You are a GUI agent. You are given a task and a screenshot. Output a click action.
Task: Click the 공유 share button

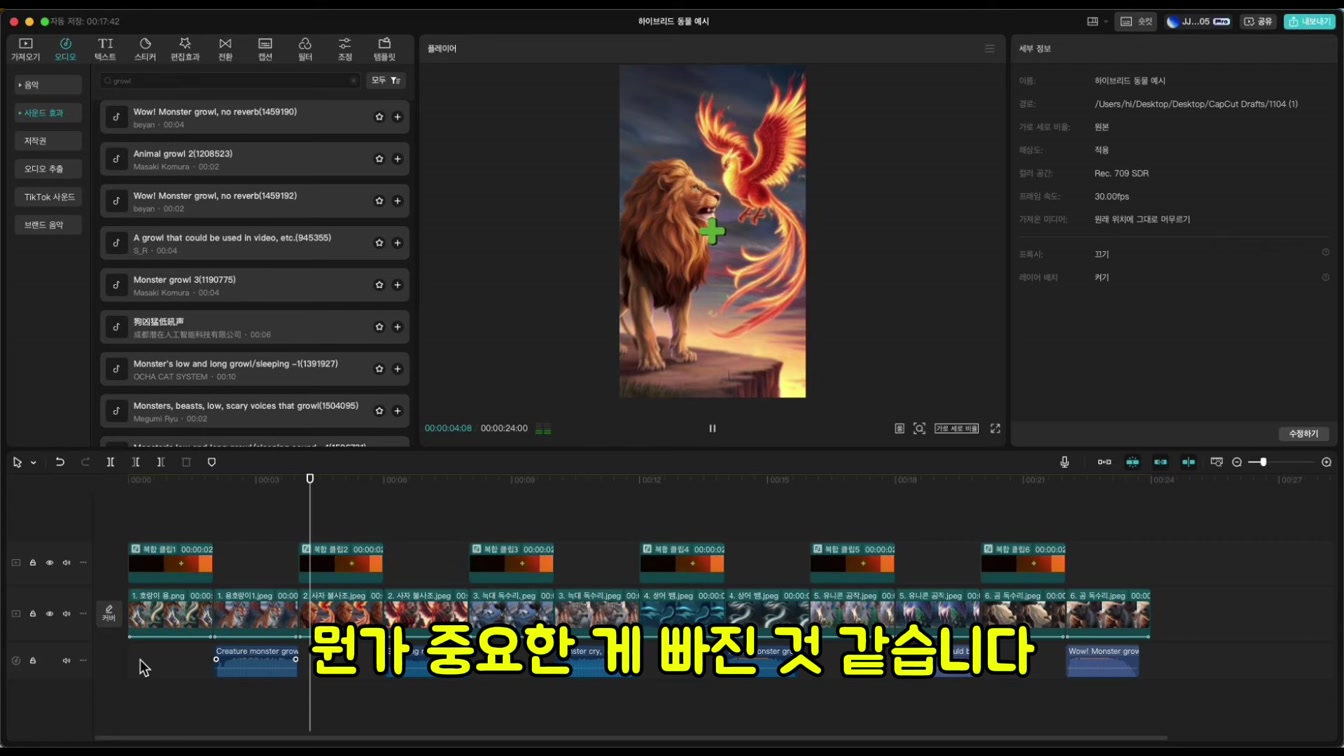coord(1258,21)
